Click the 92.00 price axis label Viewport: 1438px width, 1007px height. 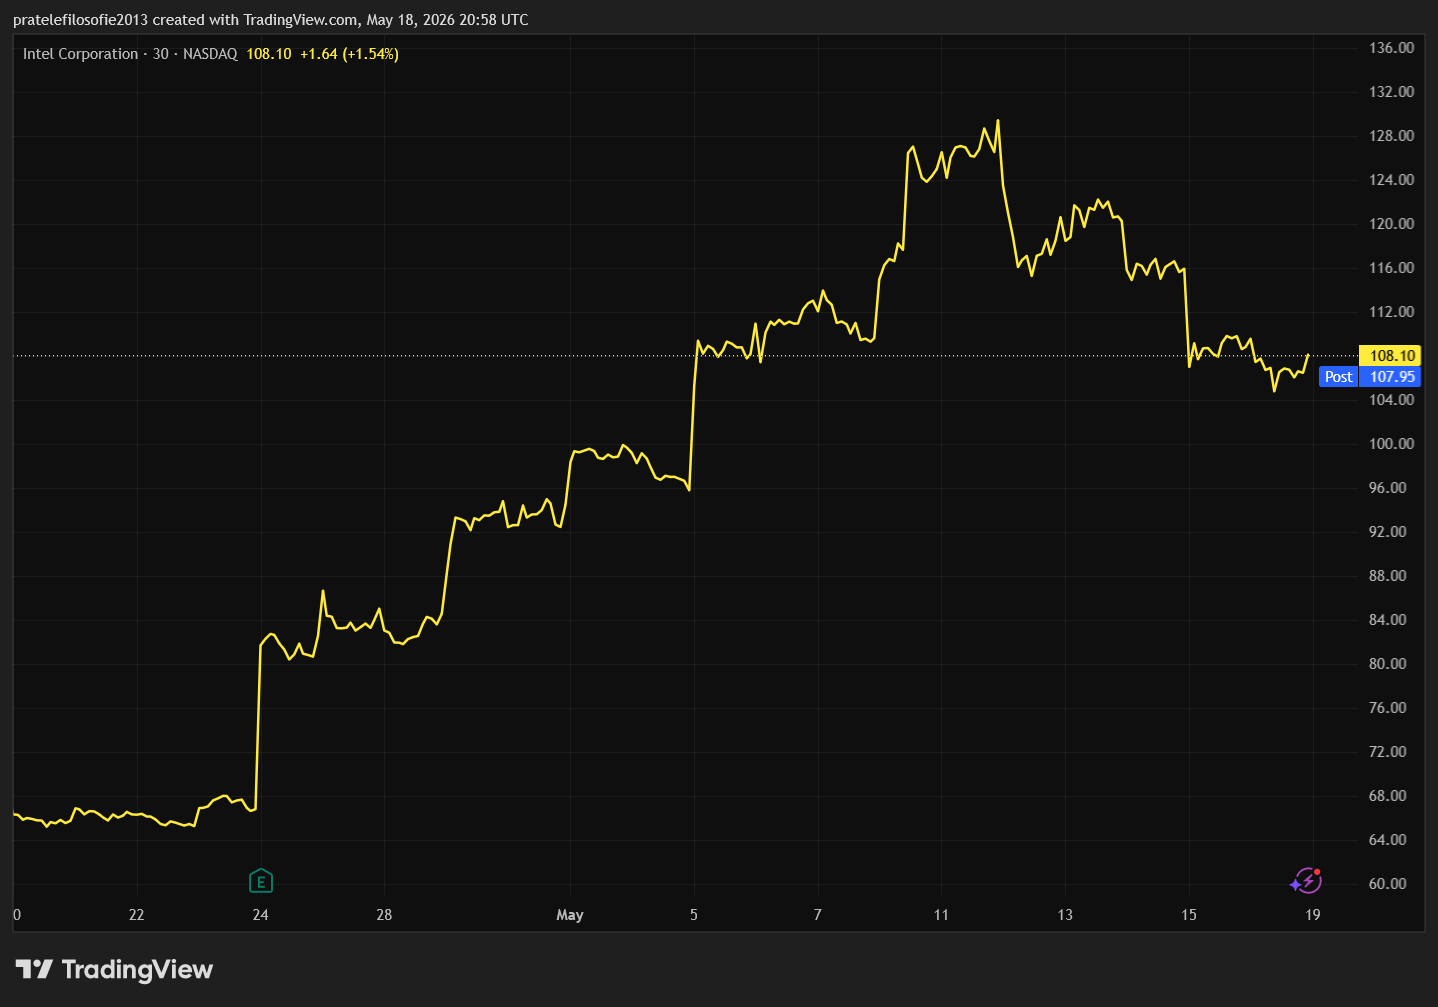(x=1387, y=532)
